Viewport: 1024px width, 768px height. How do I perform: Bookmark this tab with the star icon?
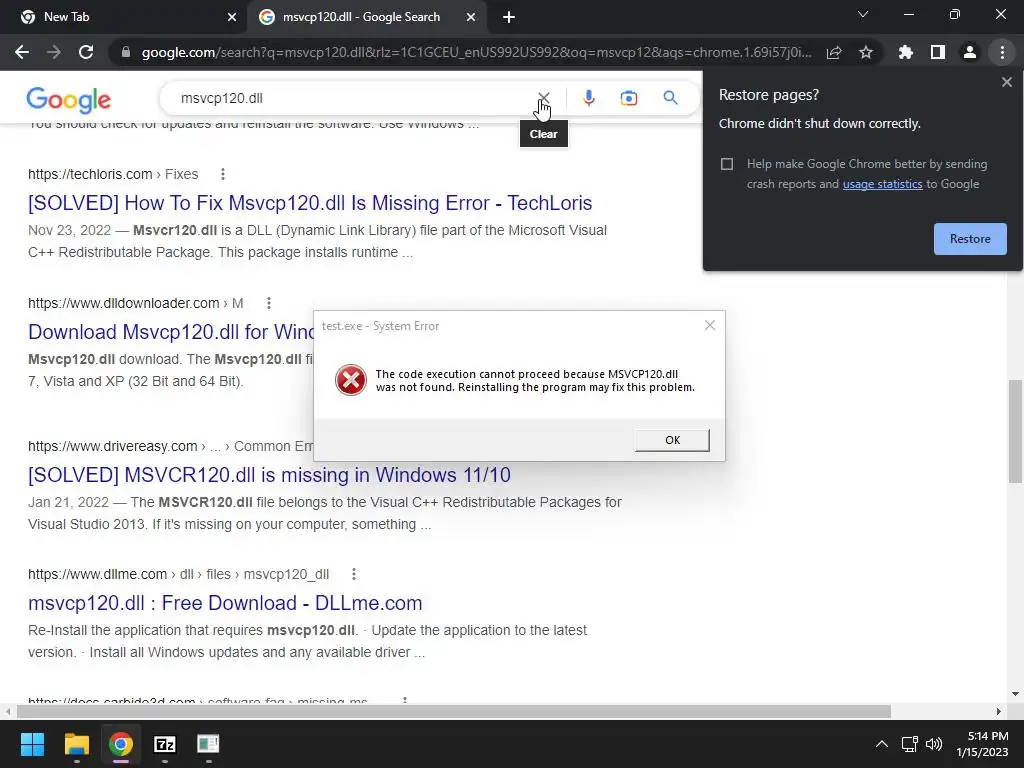click(x=866, y=52)
